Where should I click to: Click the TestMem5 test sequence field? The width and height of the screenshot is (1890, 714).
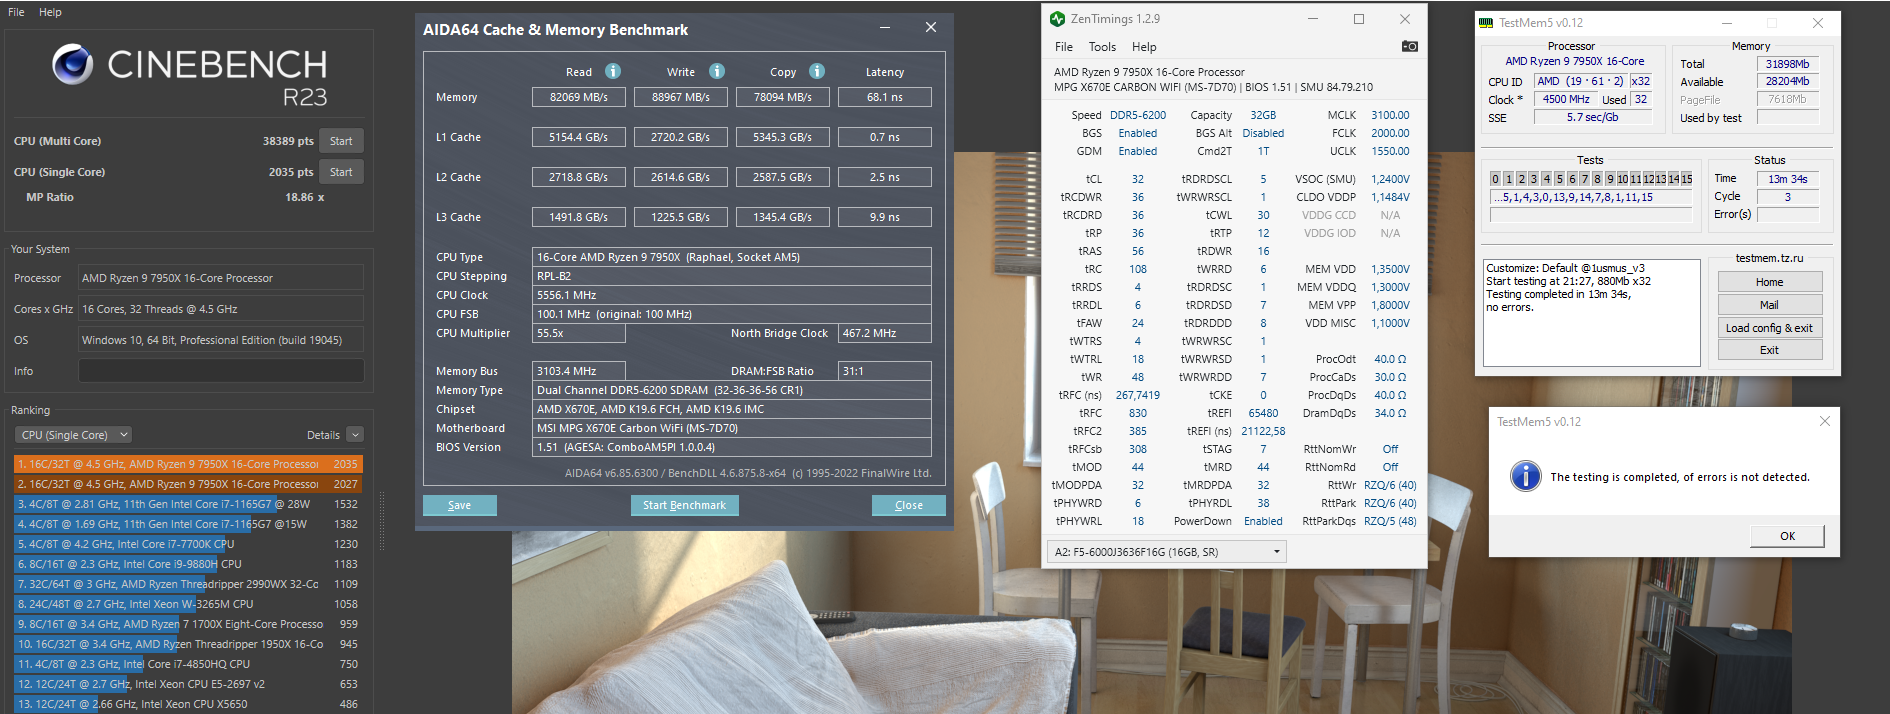1590,197
